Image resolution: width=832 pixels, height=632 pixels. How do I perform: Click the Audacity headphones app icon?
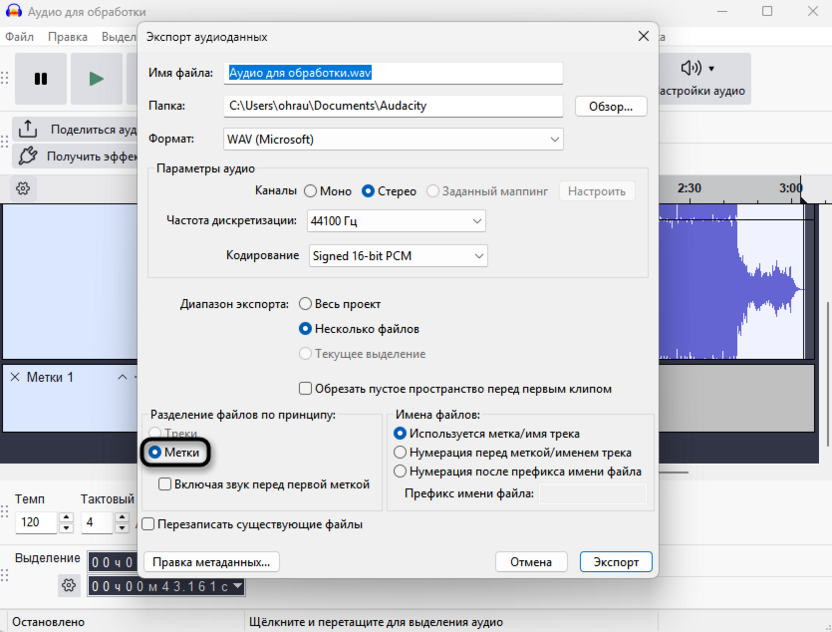(14, 11)
